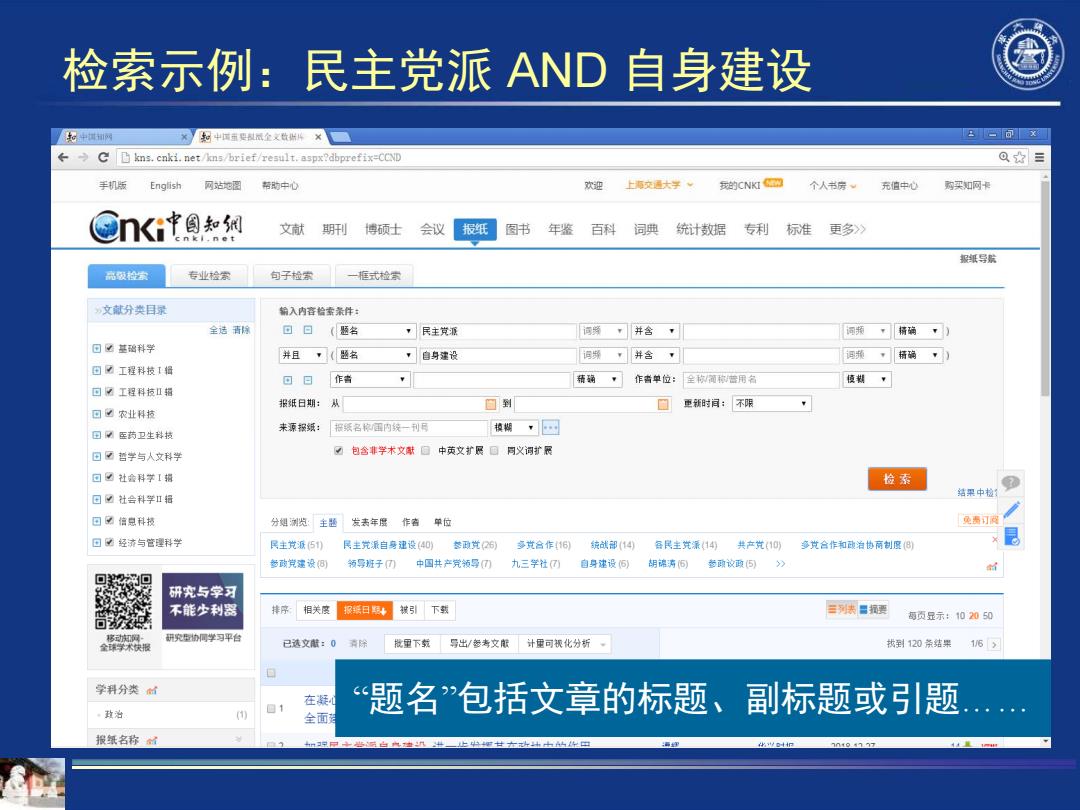Click the blue pencil icon on right sidebar
The image size is (1080, 810).
(1011, 510)
